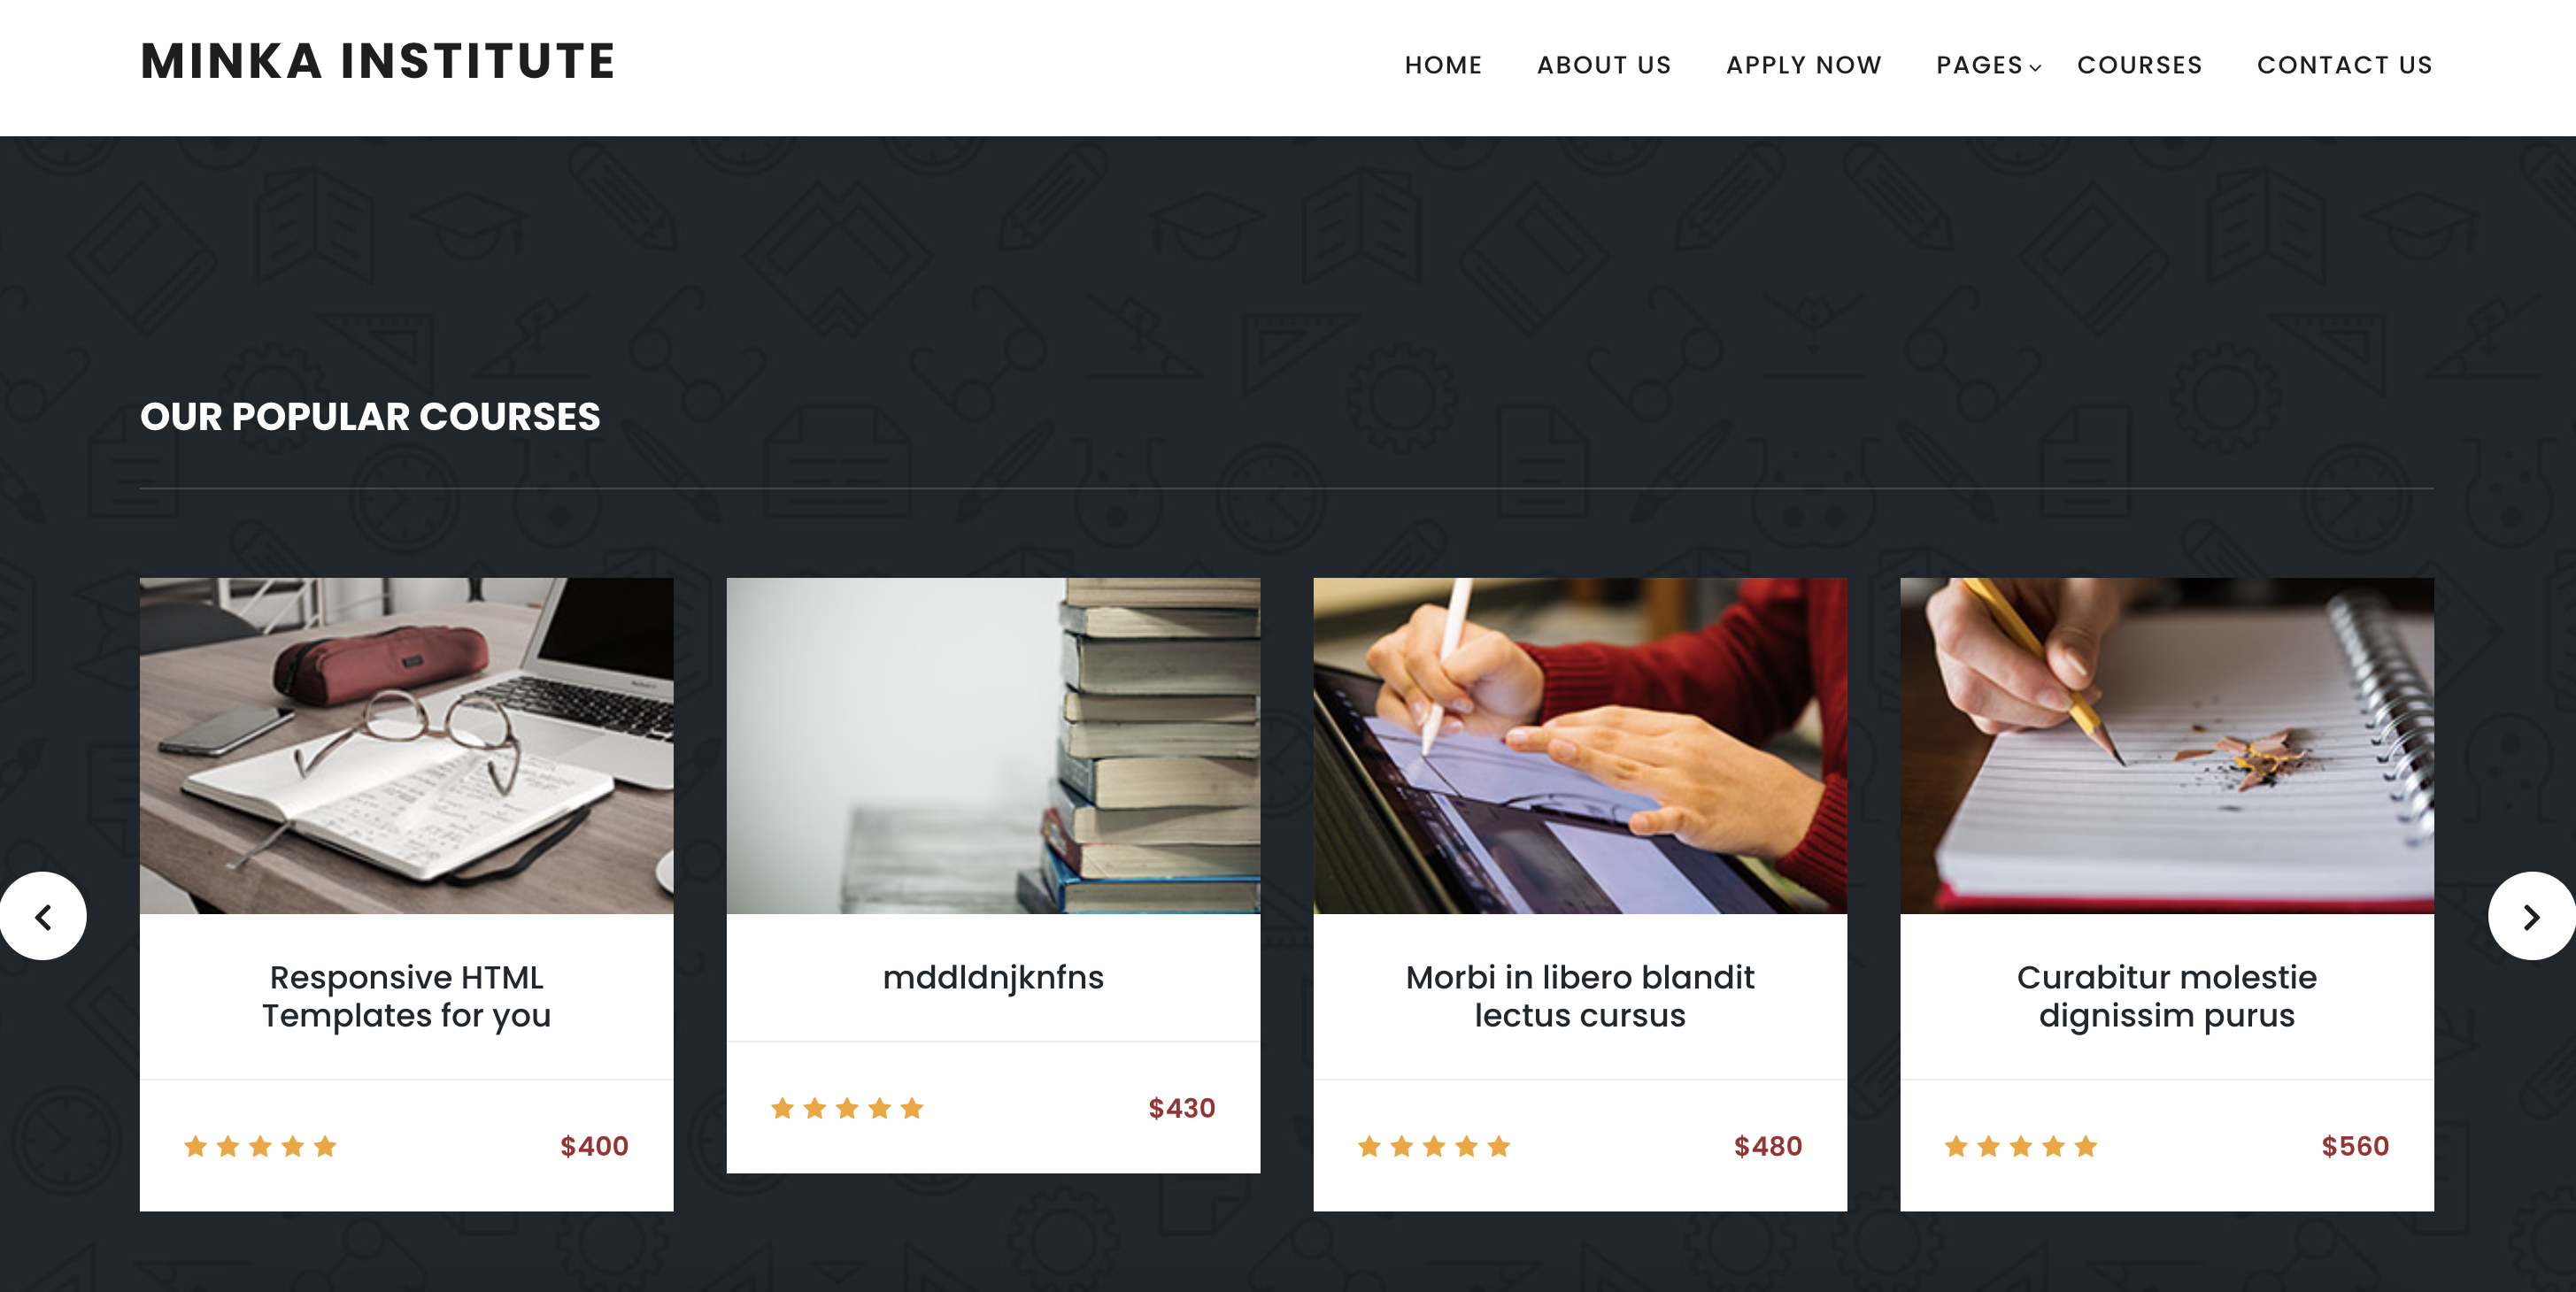Viewport: 2576px width, 1292px height.
Task: Click the tablet drawing course image
Action: pos(1580,745)
